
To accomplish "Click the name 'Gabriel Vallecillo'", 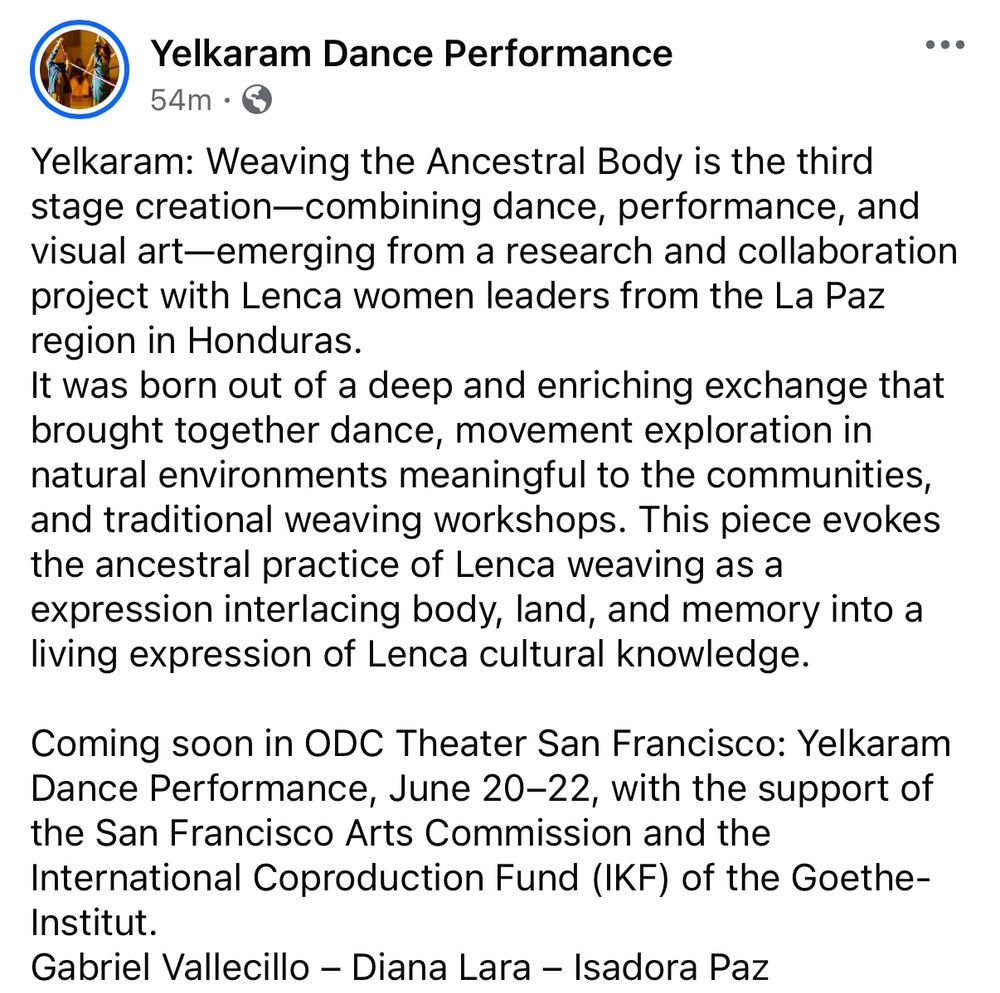I will (170, 967).
